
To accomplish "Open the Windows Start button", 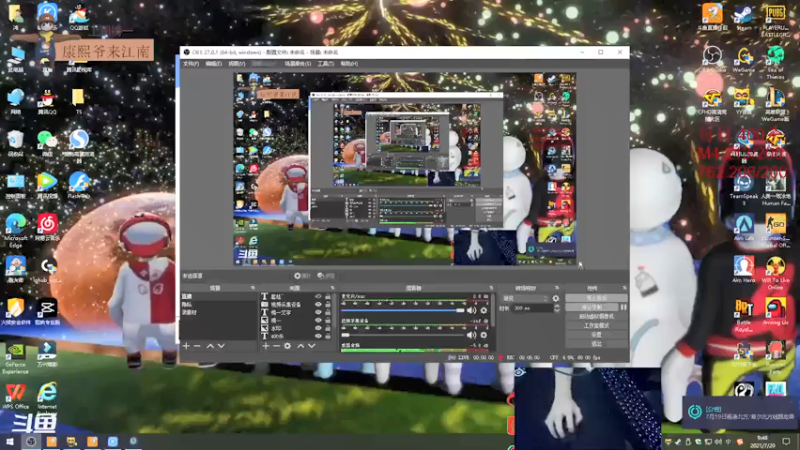I will [x=10, y=441].
